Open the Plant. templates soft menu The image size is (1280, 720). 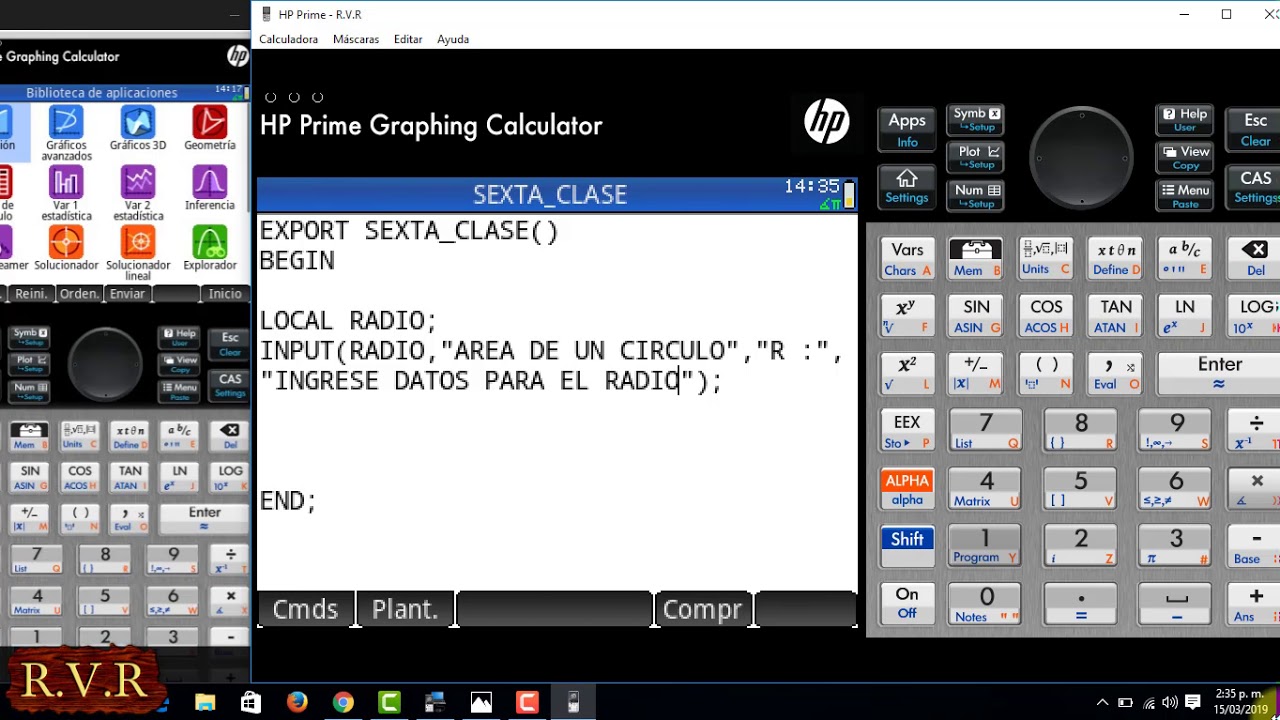[x=405, y=609]
